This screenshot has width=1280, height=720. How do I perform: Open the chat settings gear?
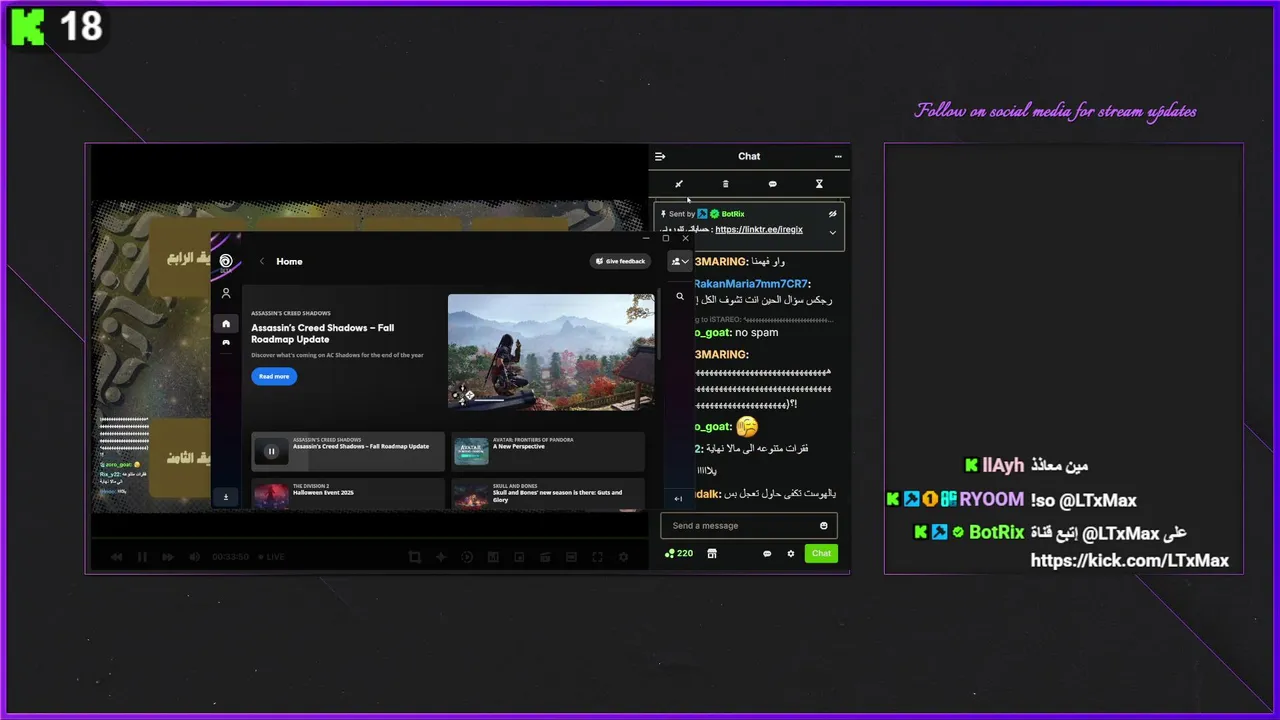(791, 553)
